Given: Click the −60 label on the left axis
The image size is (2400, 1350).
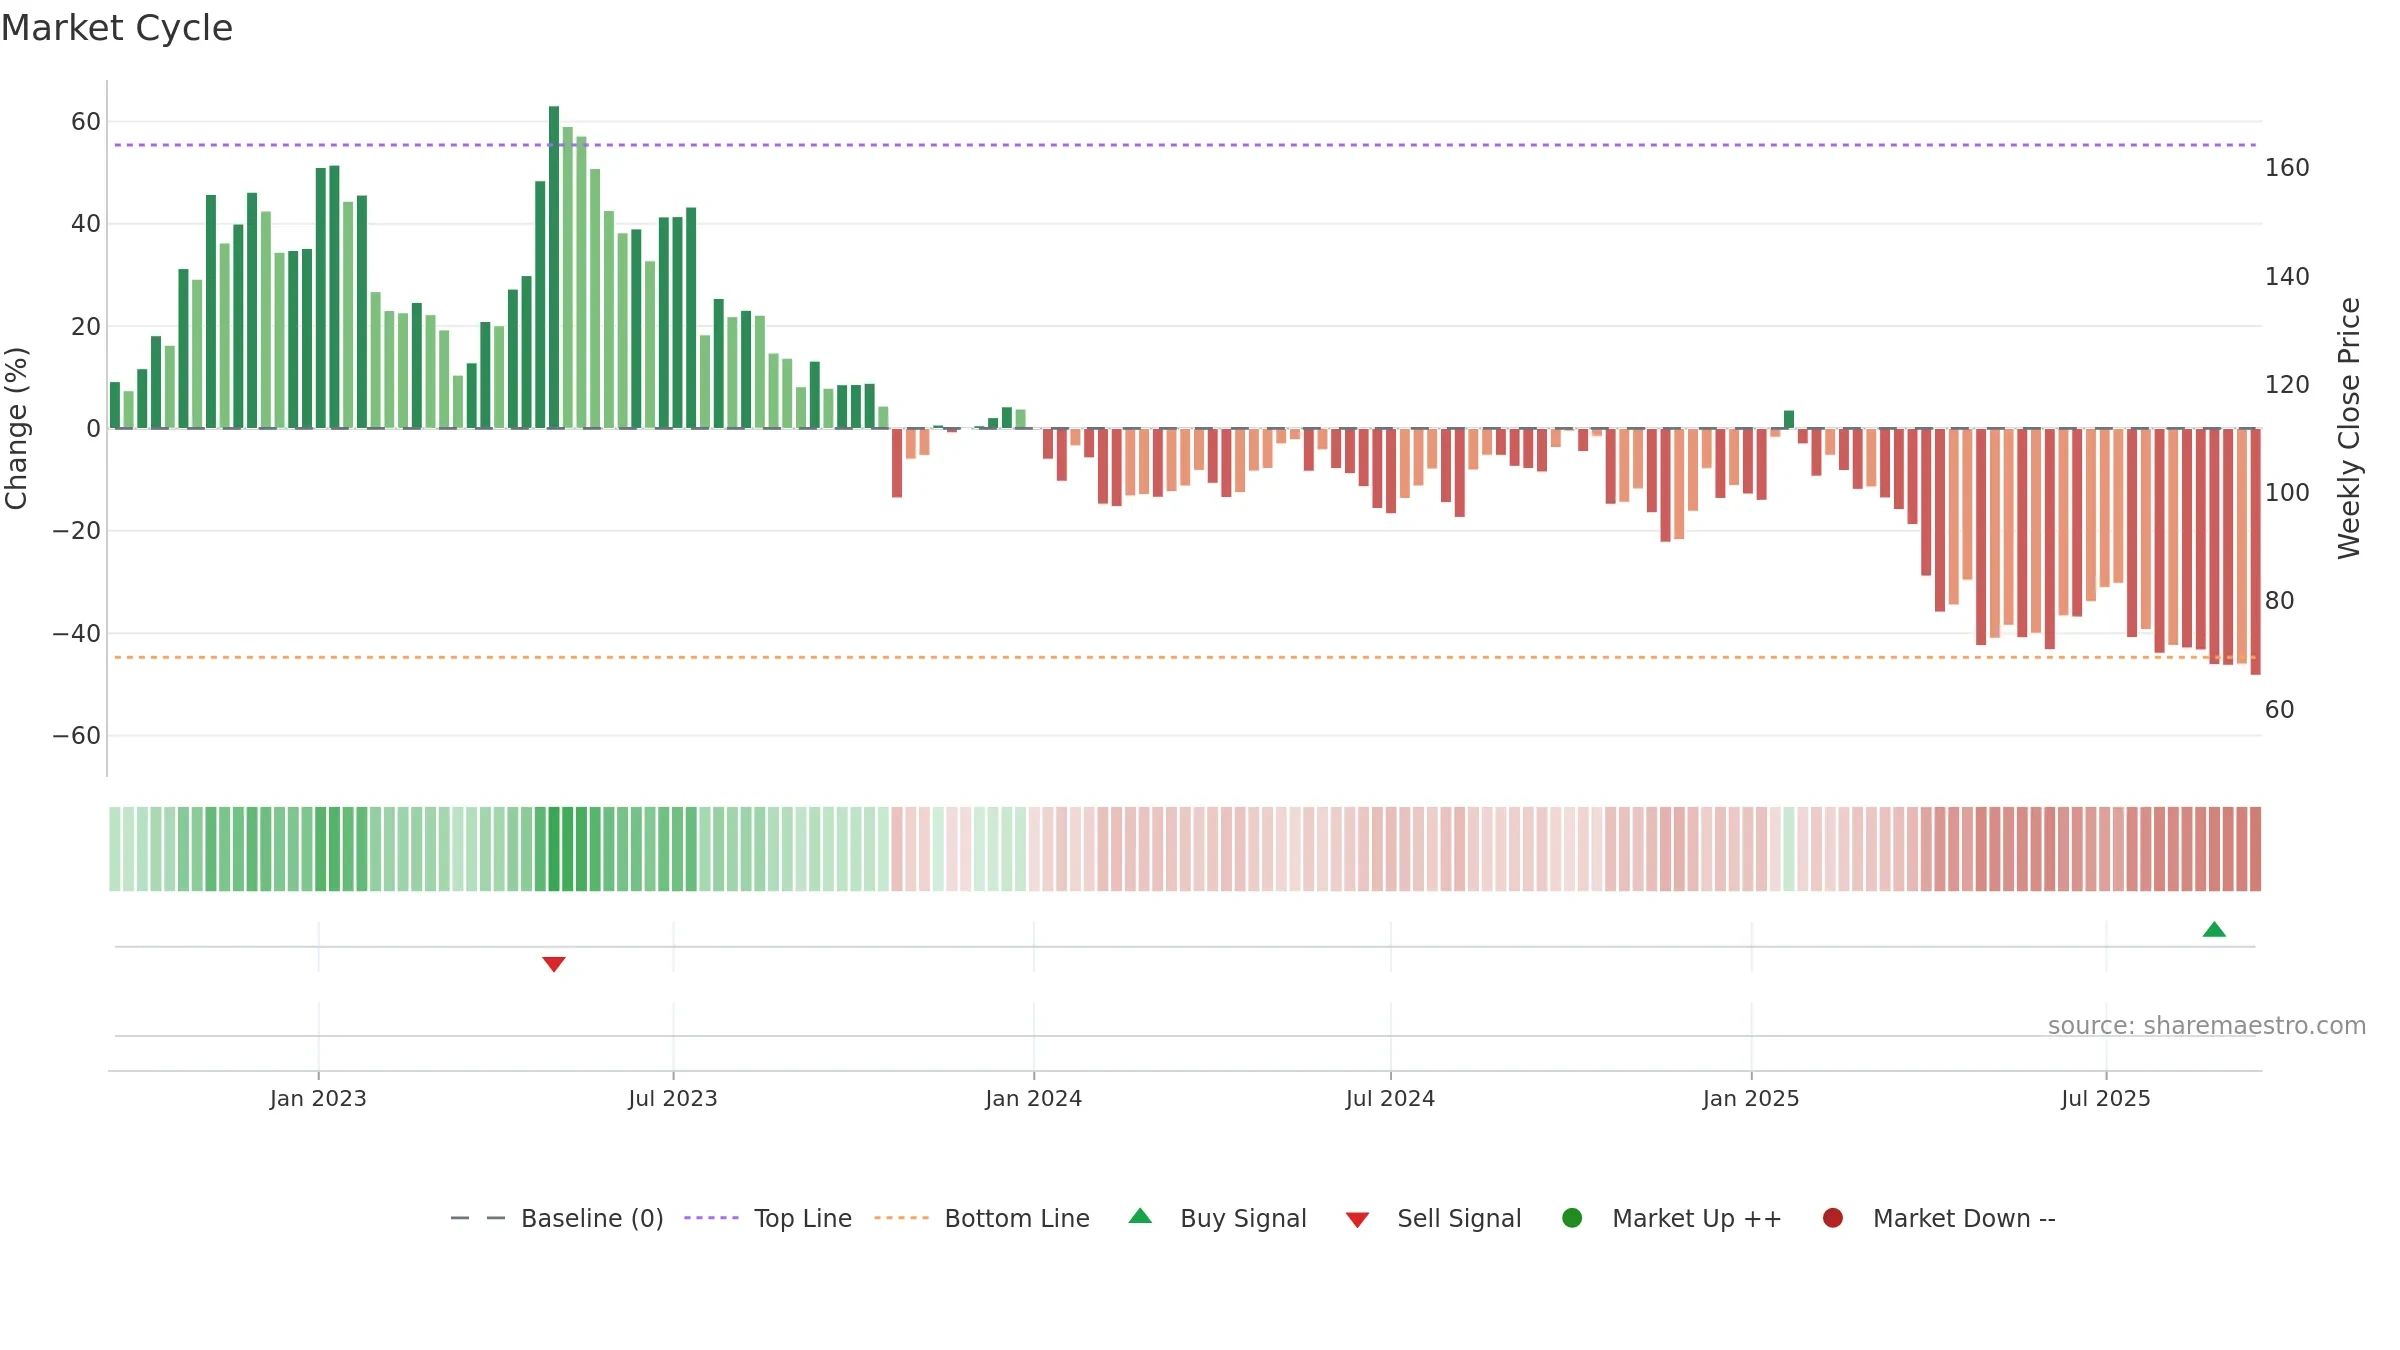Looking at the screenshot, I should (77, 736).
